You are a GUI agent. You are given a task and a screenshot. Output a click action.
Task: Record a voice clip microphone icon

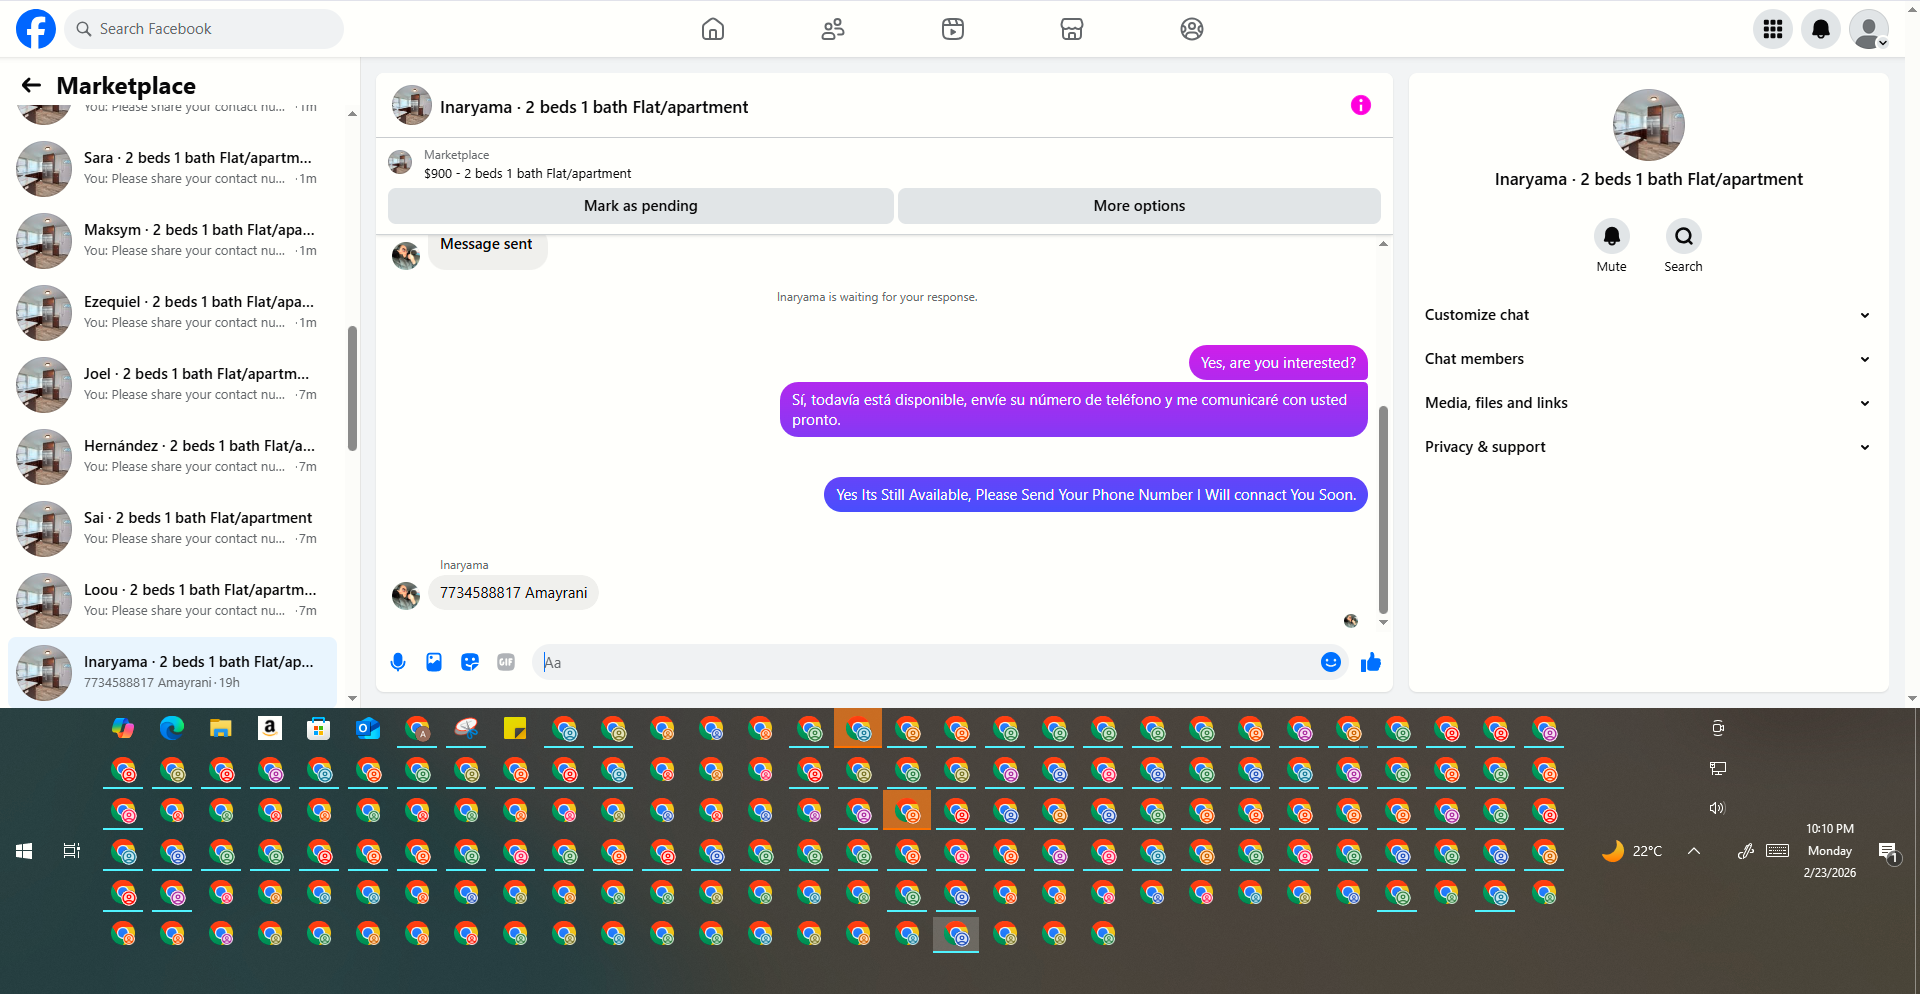coord(398,662)
